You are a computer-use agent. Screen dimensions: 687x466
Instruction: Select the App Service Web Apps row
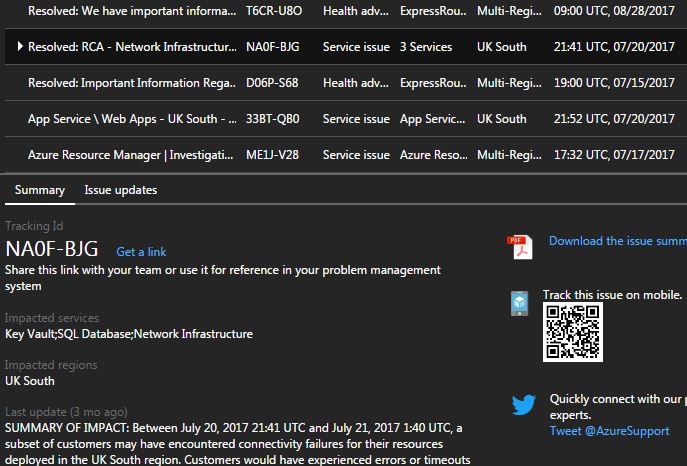click(x=130, y=119)
